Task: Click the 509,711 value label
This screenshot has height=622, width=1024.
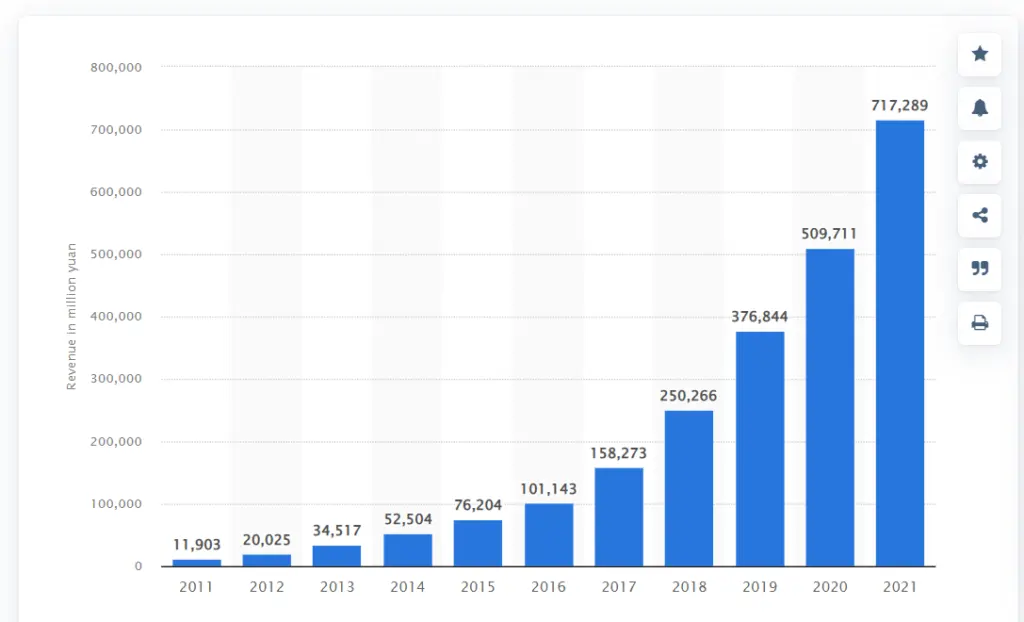Action: 829,234
